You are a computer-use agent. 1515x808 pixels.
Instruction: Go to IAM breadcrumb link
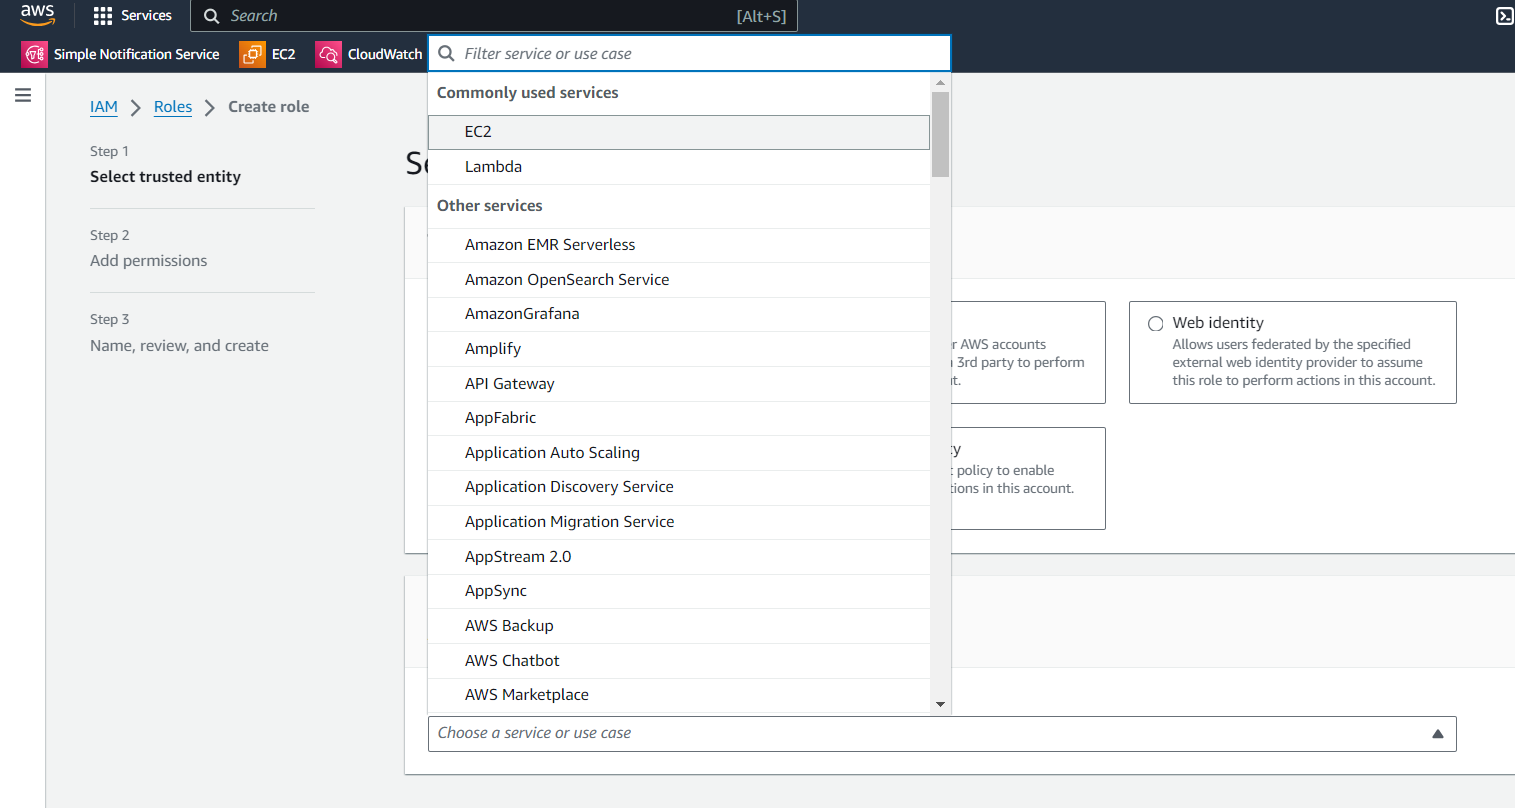point(104,107)
